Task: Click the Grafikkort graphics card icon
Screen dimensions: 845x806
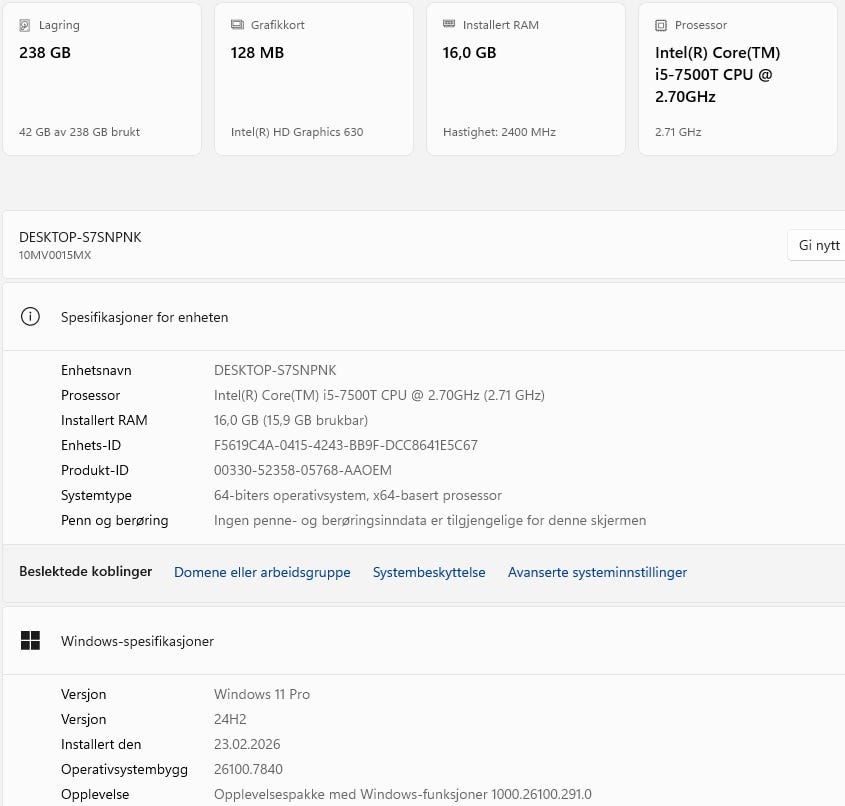Action: click(x=237, y=25)
